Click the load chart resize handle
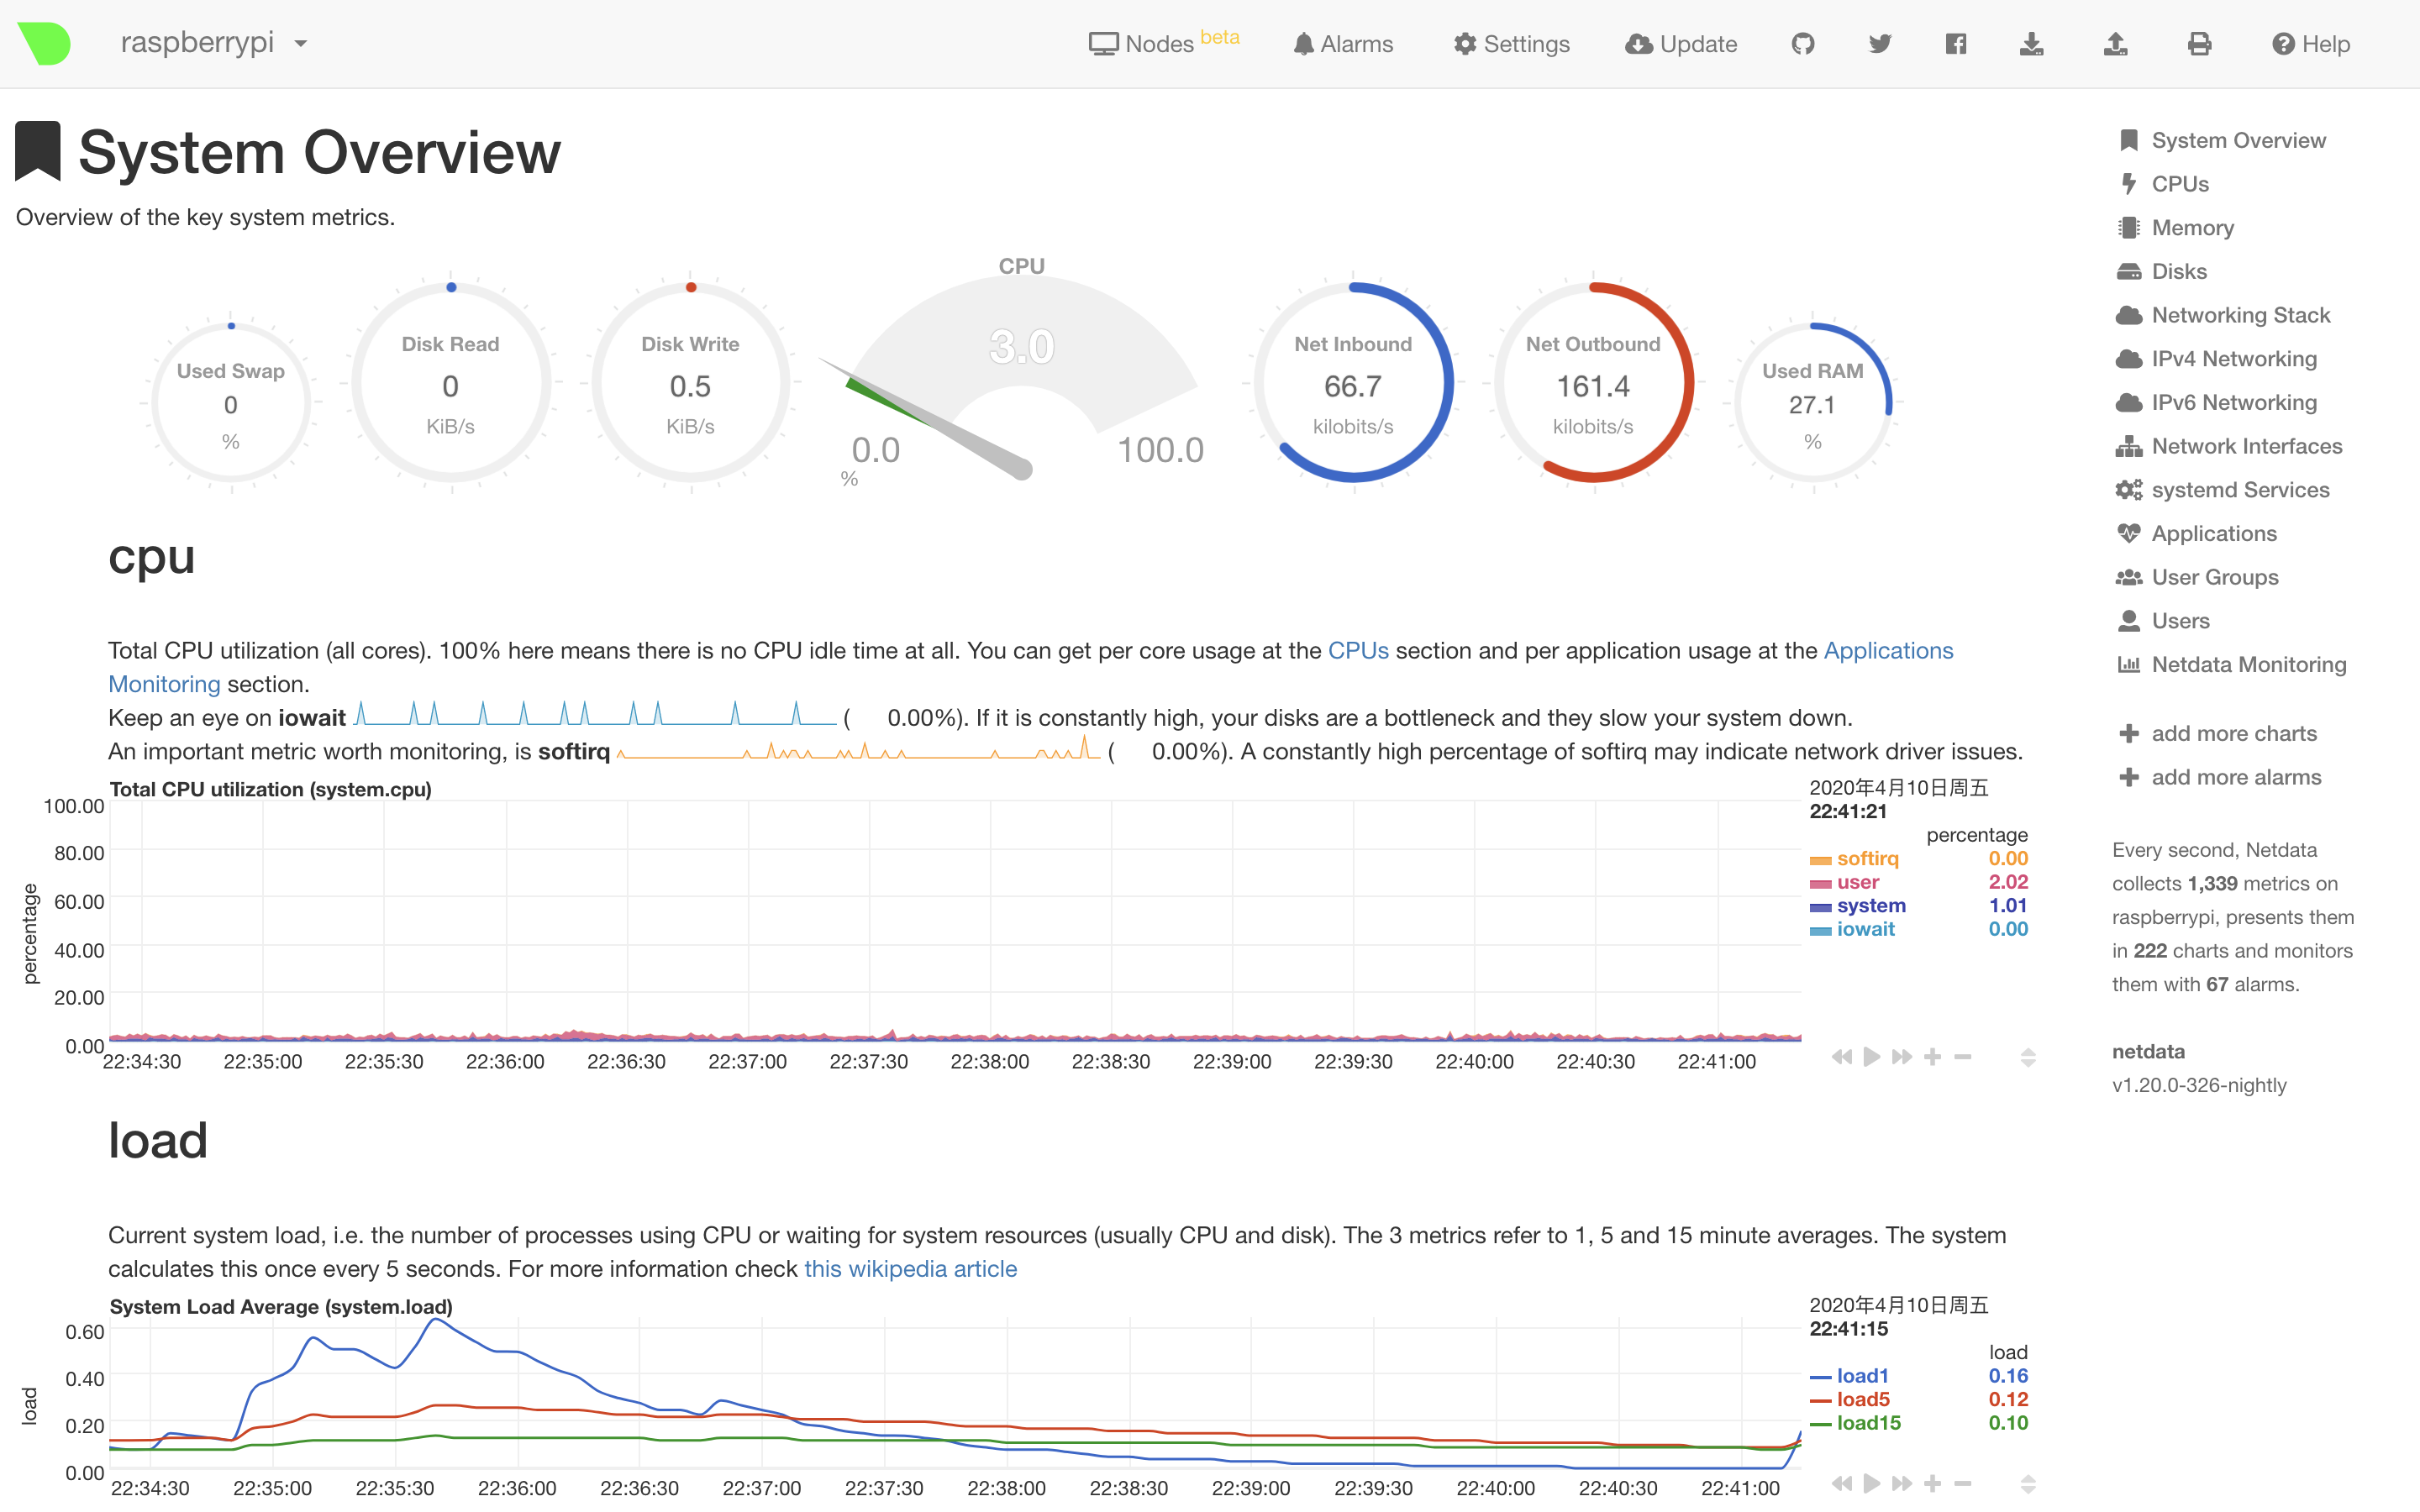Image resolution: width=2420 pixels, height=1512 pixels. coord(2028,1484)
